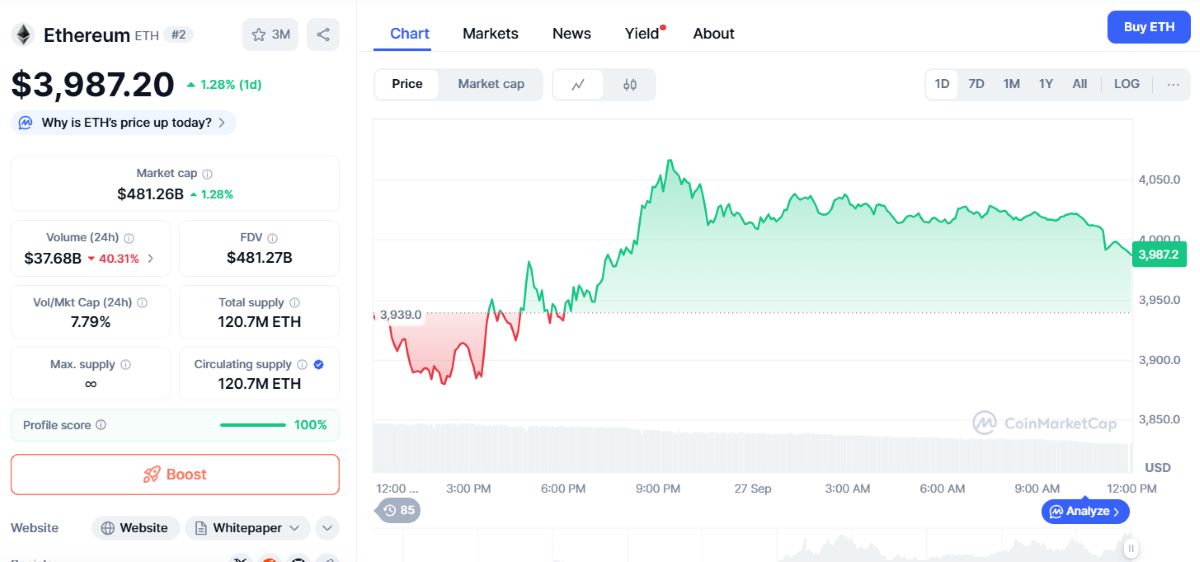Open the chart's three-dot more options
This screenshot has width=1200, height=562.
(x=1174, y=84)
